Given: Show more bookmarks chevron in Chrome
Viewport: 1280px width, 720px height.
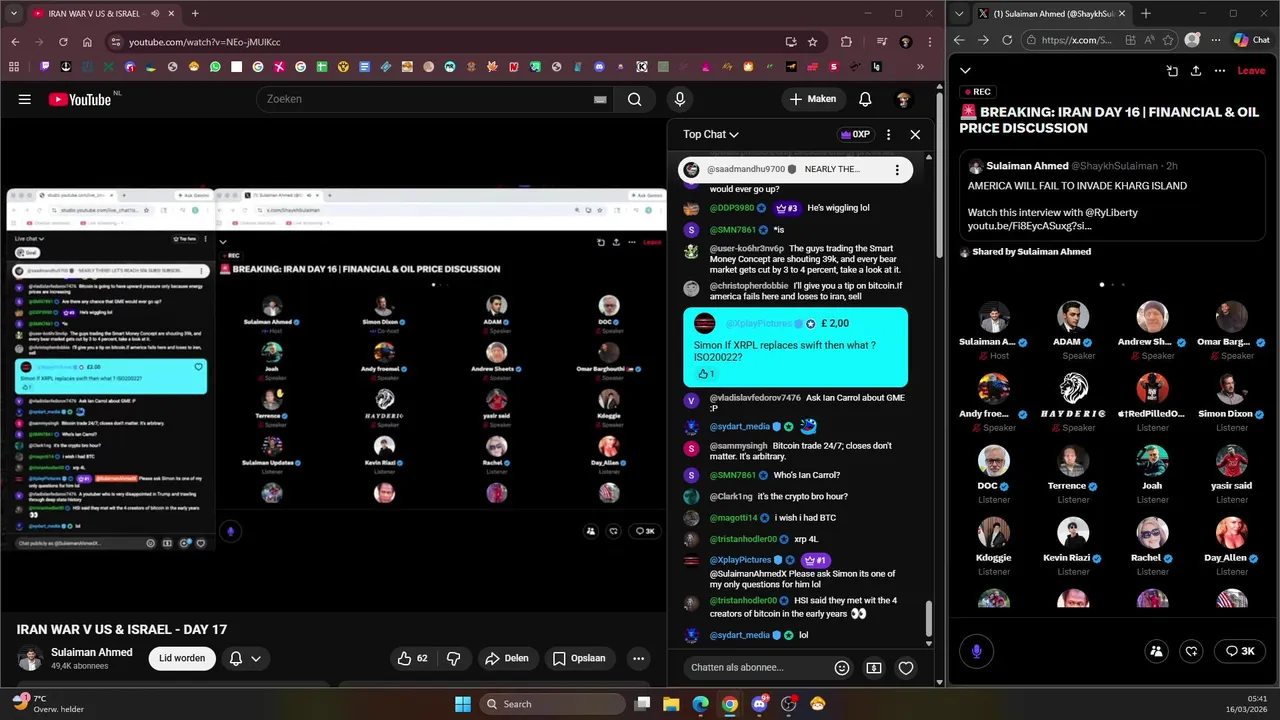Looking at the screenshot, I should tap(920, 67).
